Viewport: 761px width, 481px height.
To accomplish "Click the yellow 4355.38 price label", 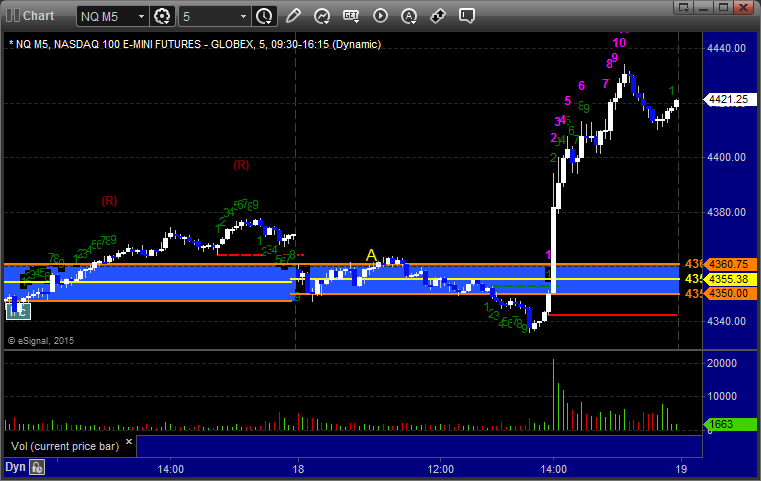I will pyautogui.click(x=728, y=279).
